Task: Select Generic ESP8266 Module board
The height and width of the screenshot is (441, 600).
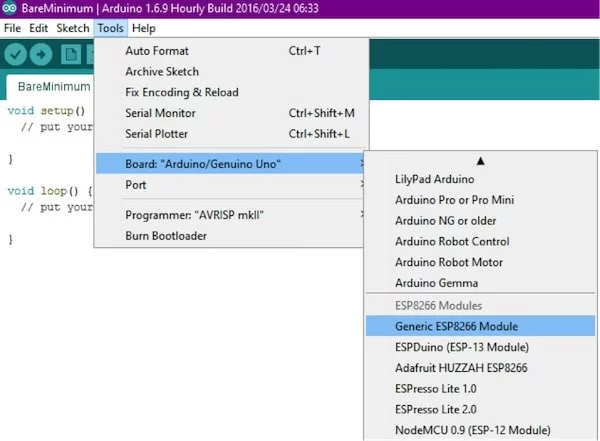Action: 481,326
